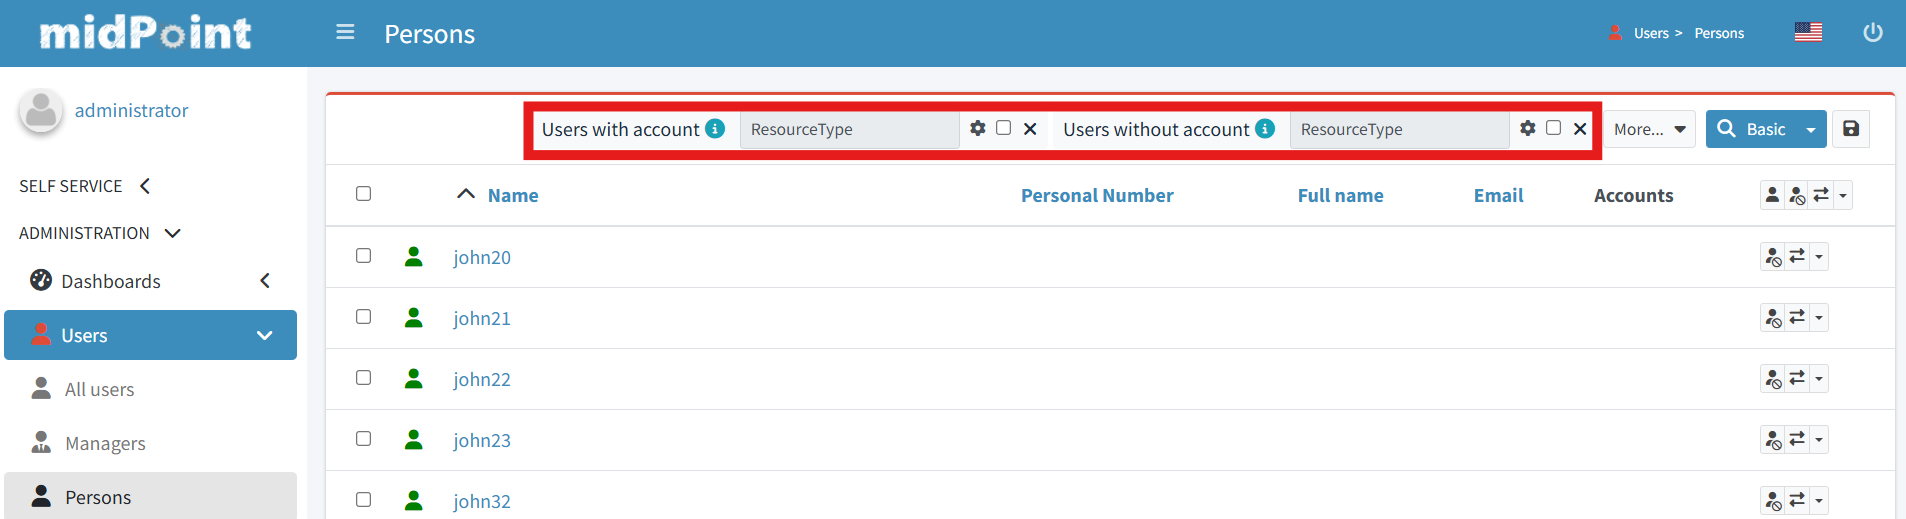1906x519 pixels.
Task: Collapse the ADMINISTRATION sidebar section
Action: tap(172, 233)
